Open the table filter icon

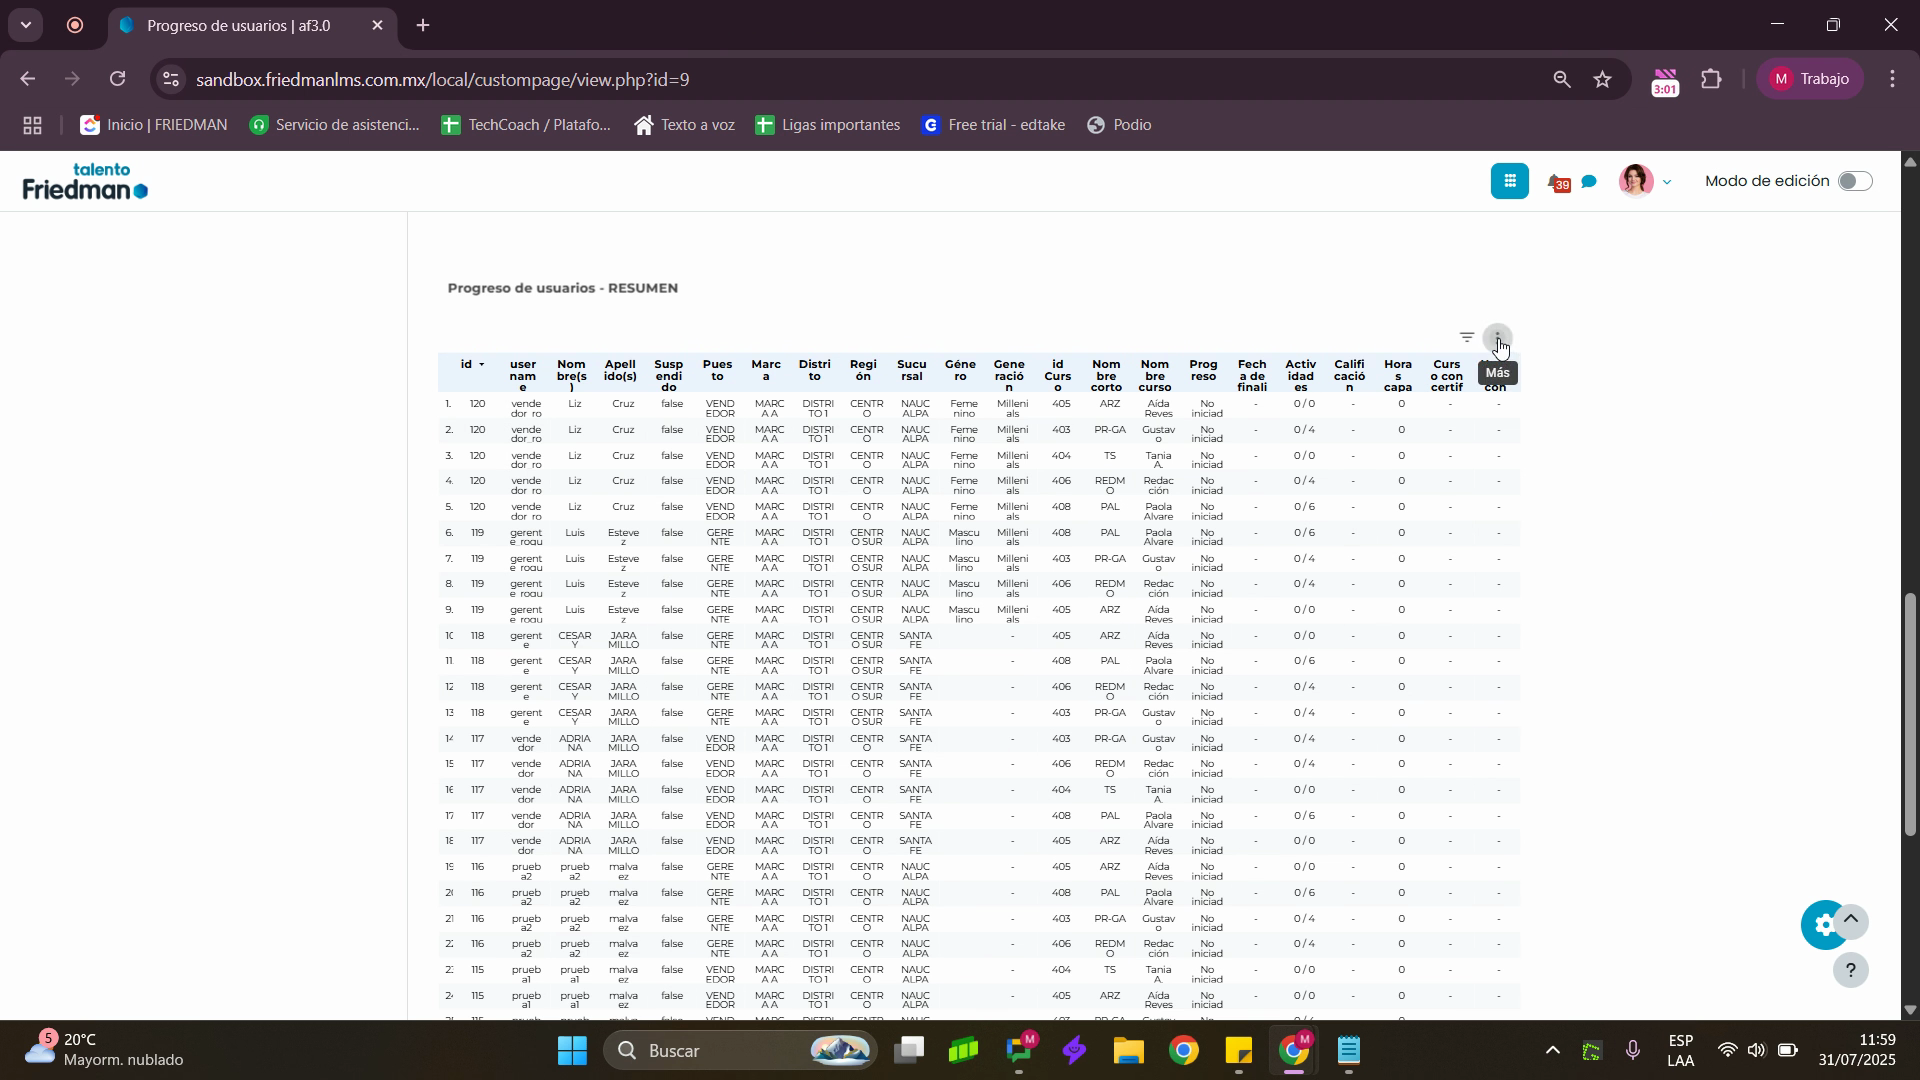[1466, 337]
